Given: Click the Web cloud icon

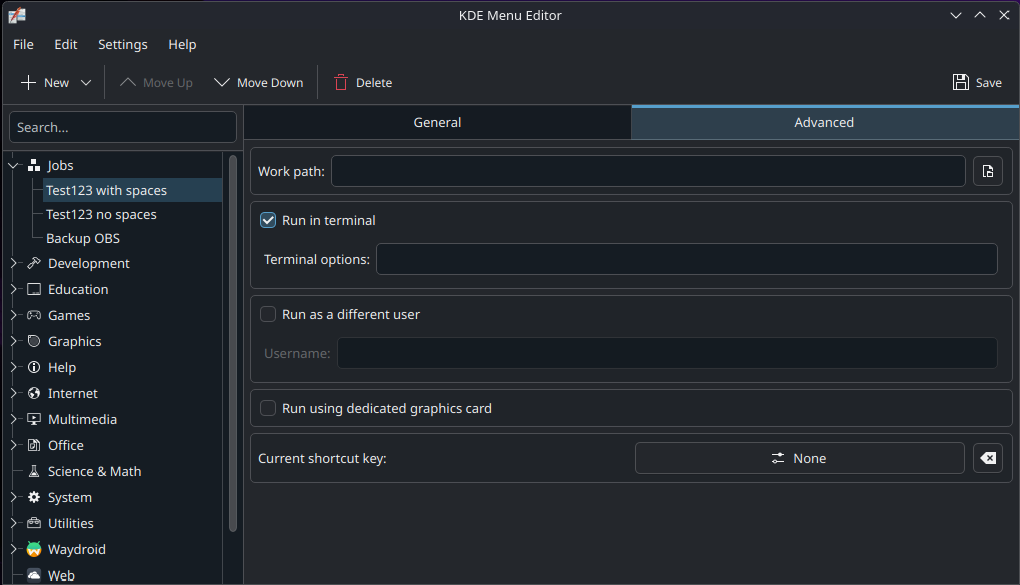Looking at the screenshot, I should (34, 575).
